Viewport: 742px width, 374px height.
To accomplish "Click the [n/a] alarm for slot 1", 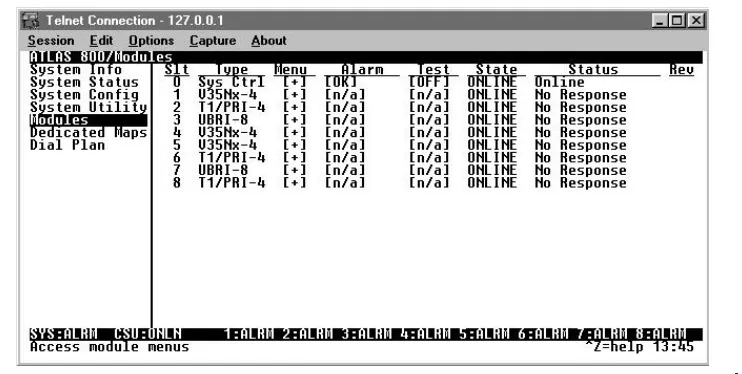I will tap(345, 95).
